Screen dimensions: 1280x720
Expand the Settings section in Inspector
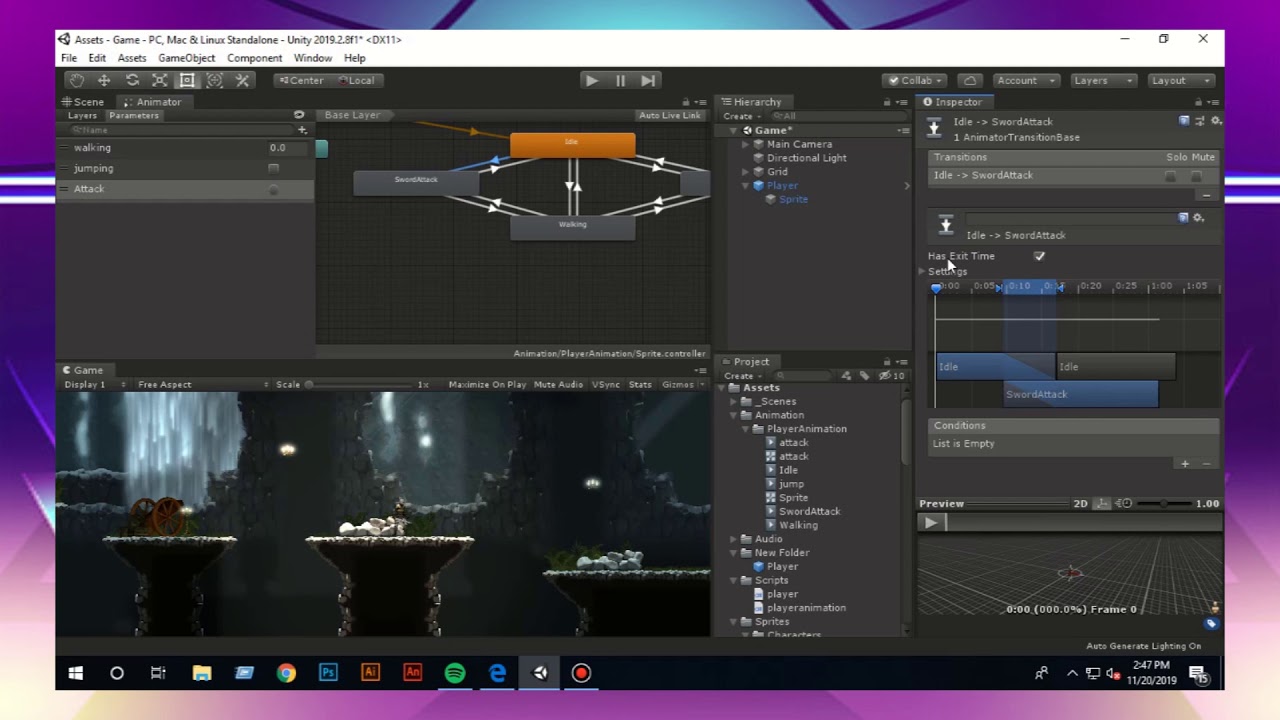click(x=922, y=271)
